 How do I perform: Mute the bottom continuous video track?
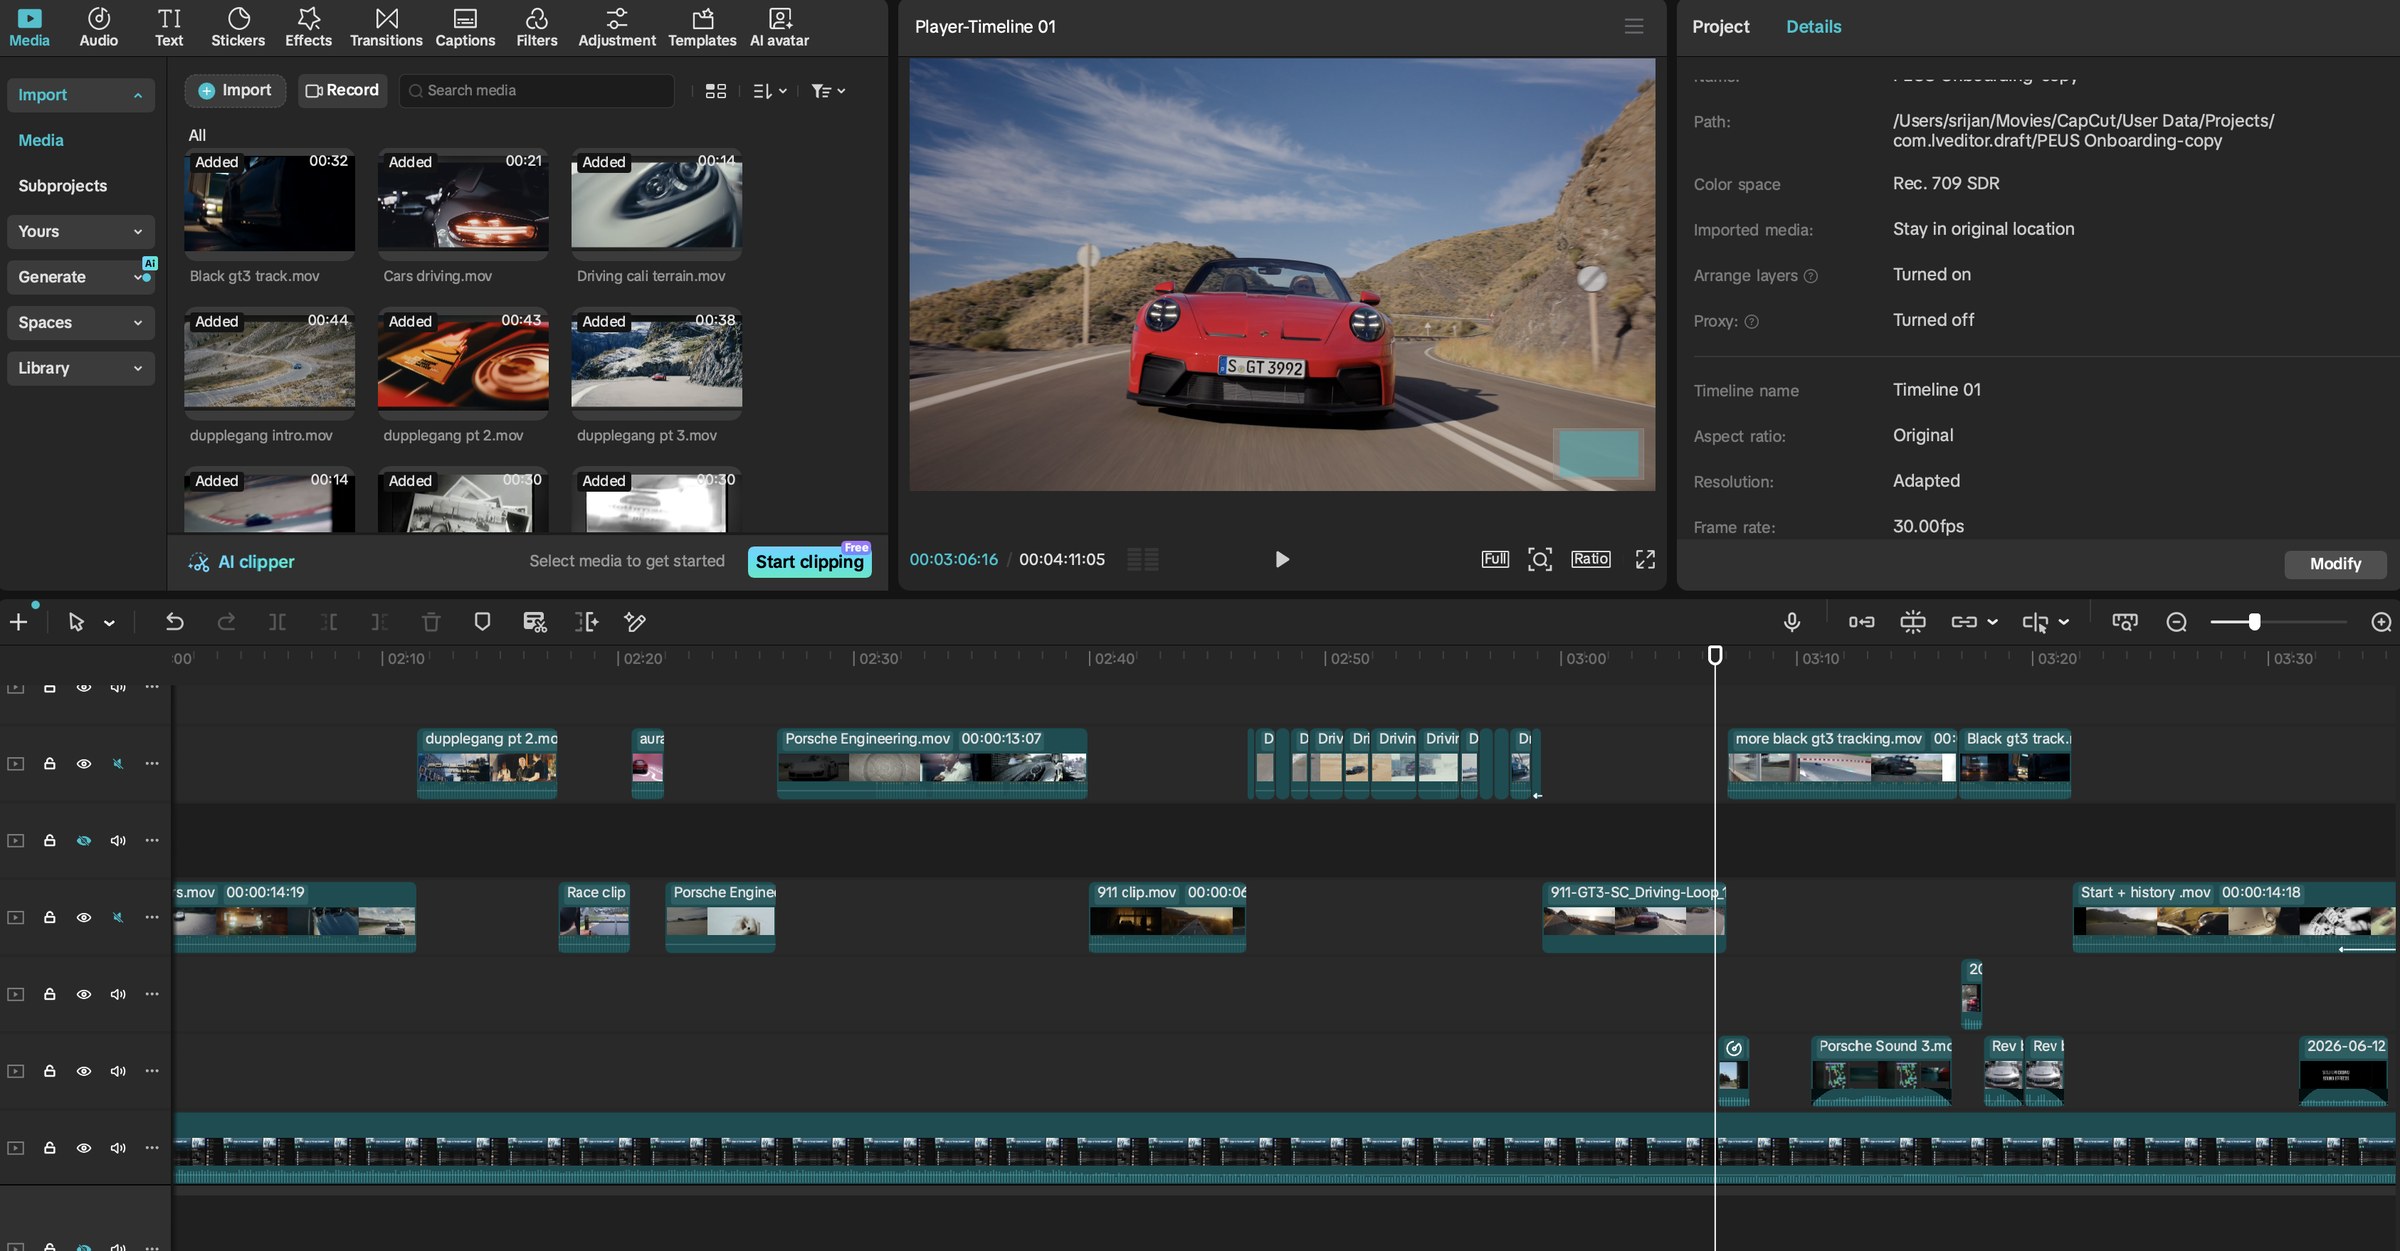[118, 1148]
